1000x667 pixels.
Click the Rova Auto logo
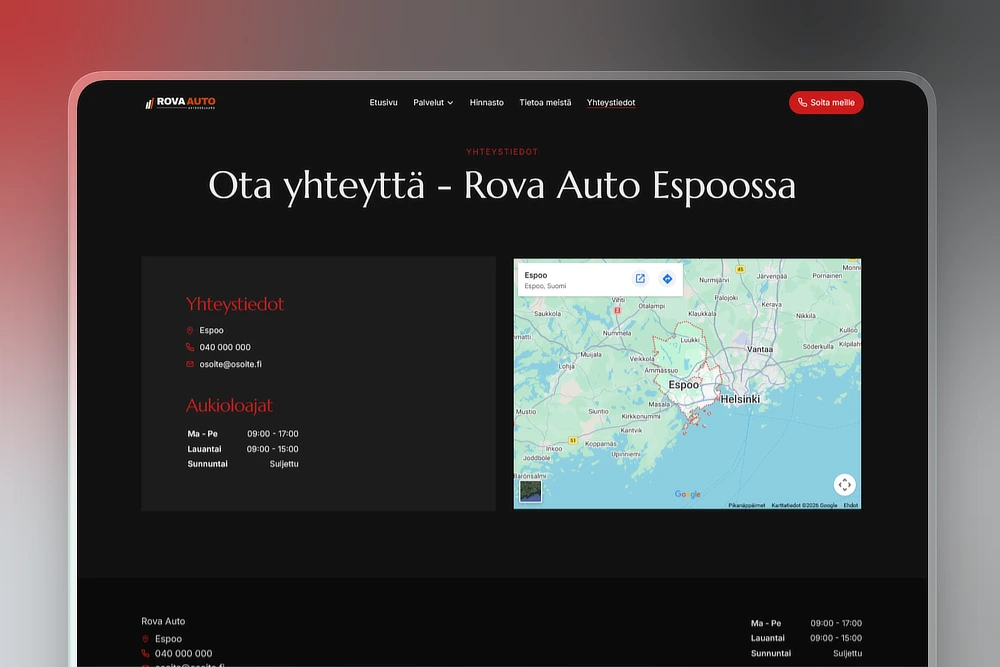point(180,103)
